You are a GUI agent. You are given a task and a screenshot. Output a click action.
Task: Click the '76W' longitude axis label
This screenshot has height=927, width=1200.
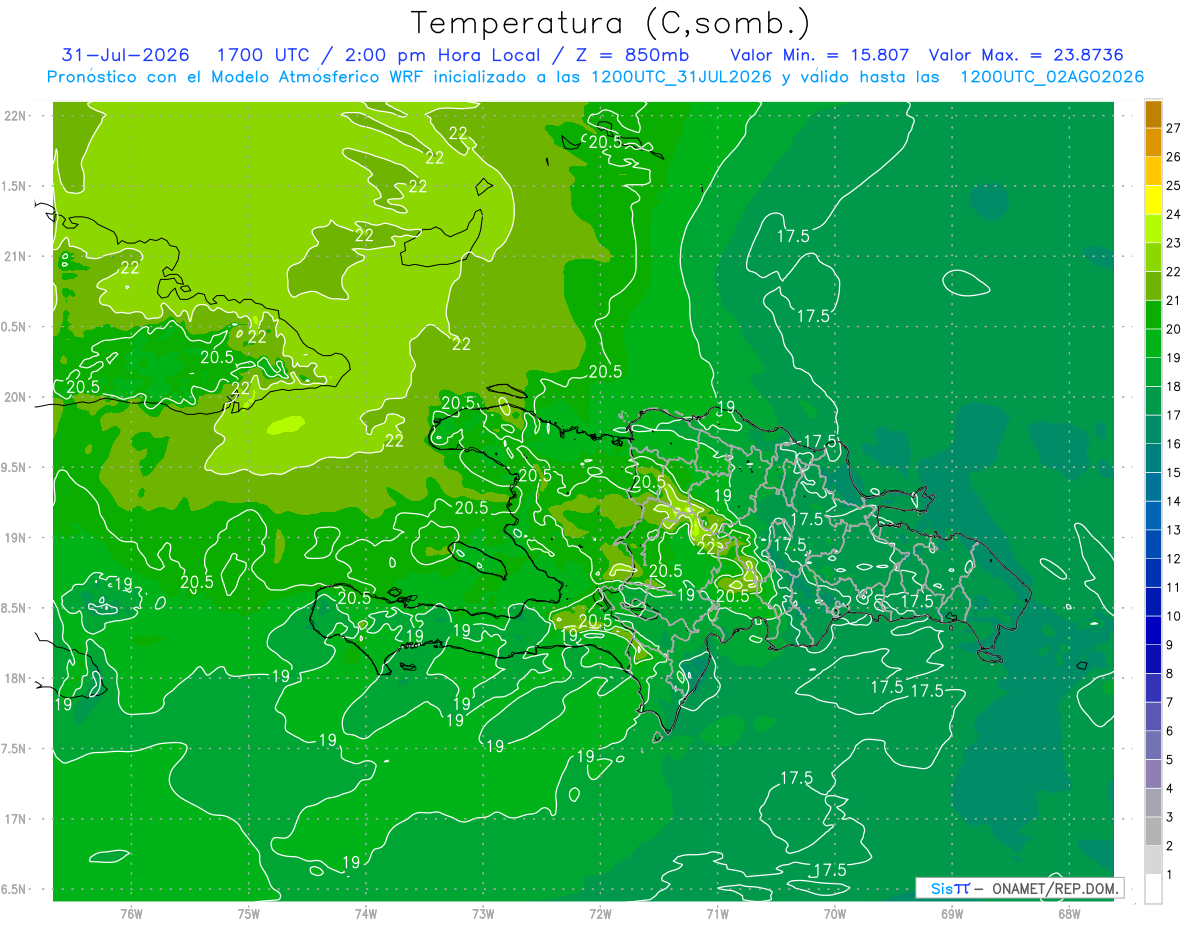131,914
